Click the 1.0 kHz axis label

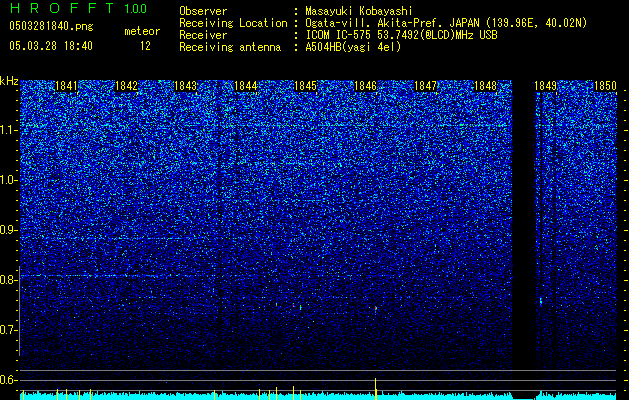tap(8, 181)
